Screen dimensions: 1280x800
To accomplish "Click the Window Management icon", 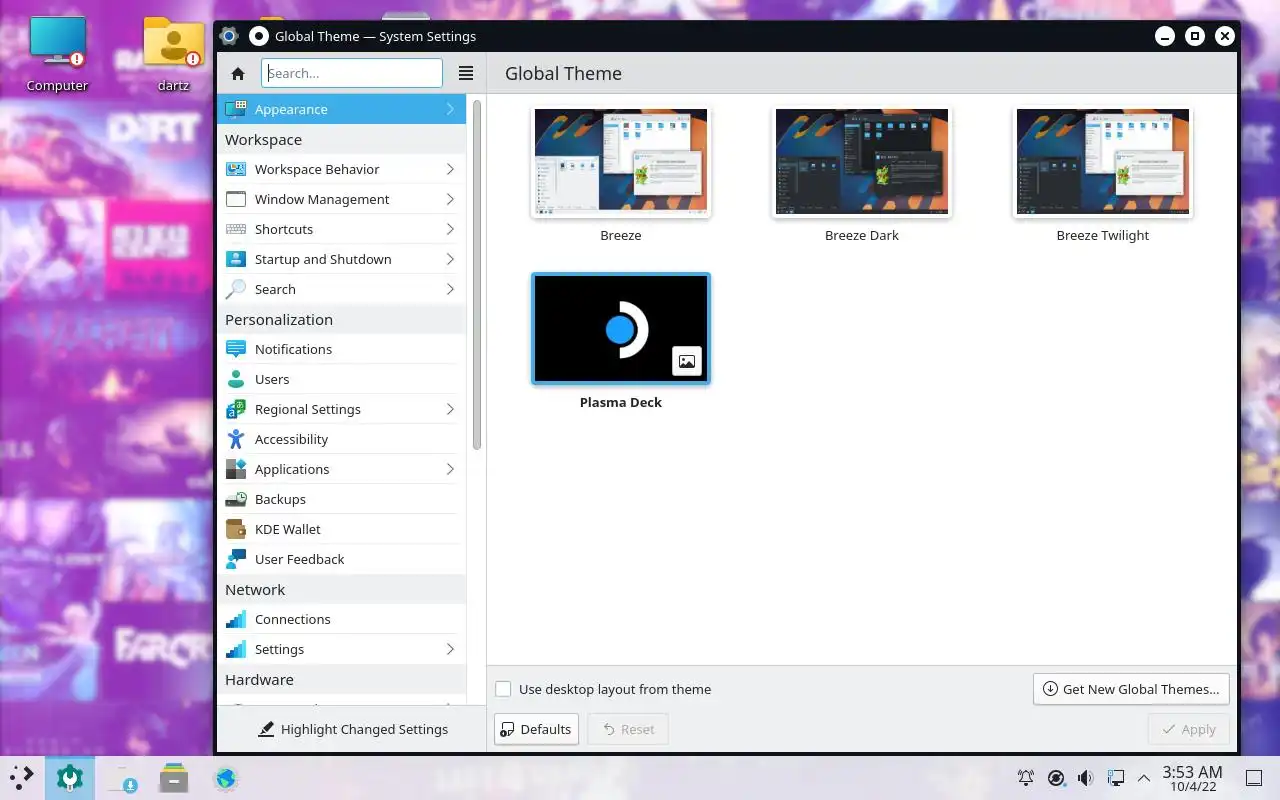I will click(236, 199).
